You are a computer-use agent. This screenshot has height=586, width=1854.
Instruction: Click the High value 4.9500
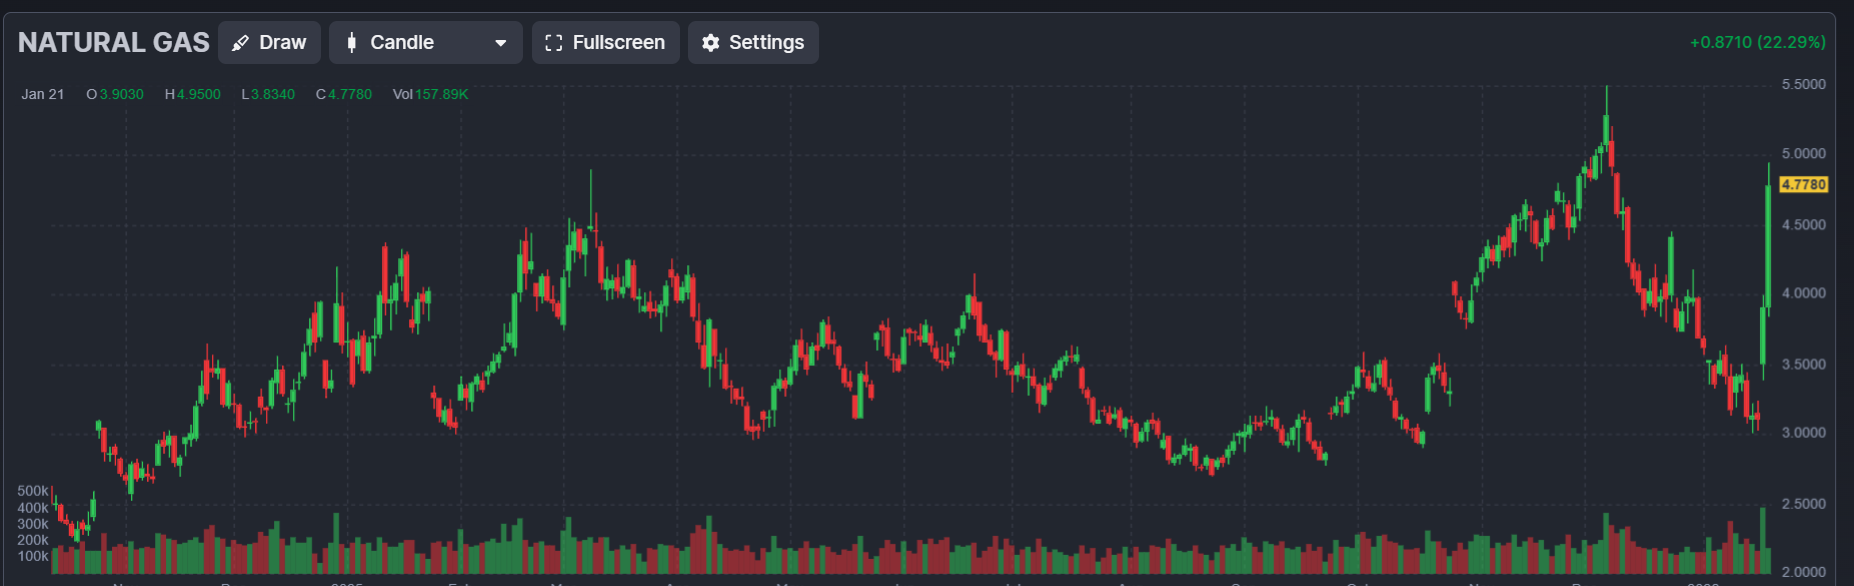pos(198,94)
